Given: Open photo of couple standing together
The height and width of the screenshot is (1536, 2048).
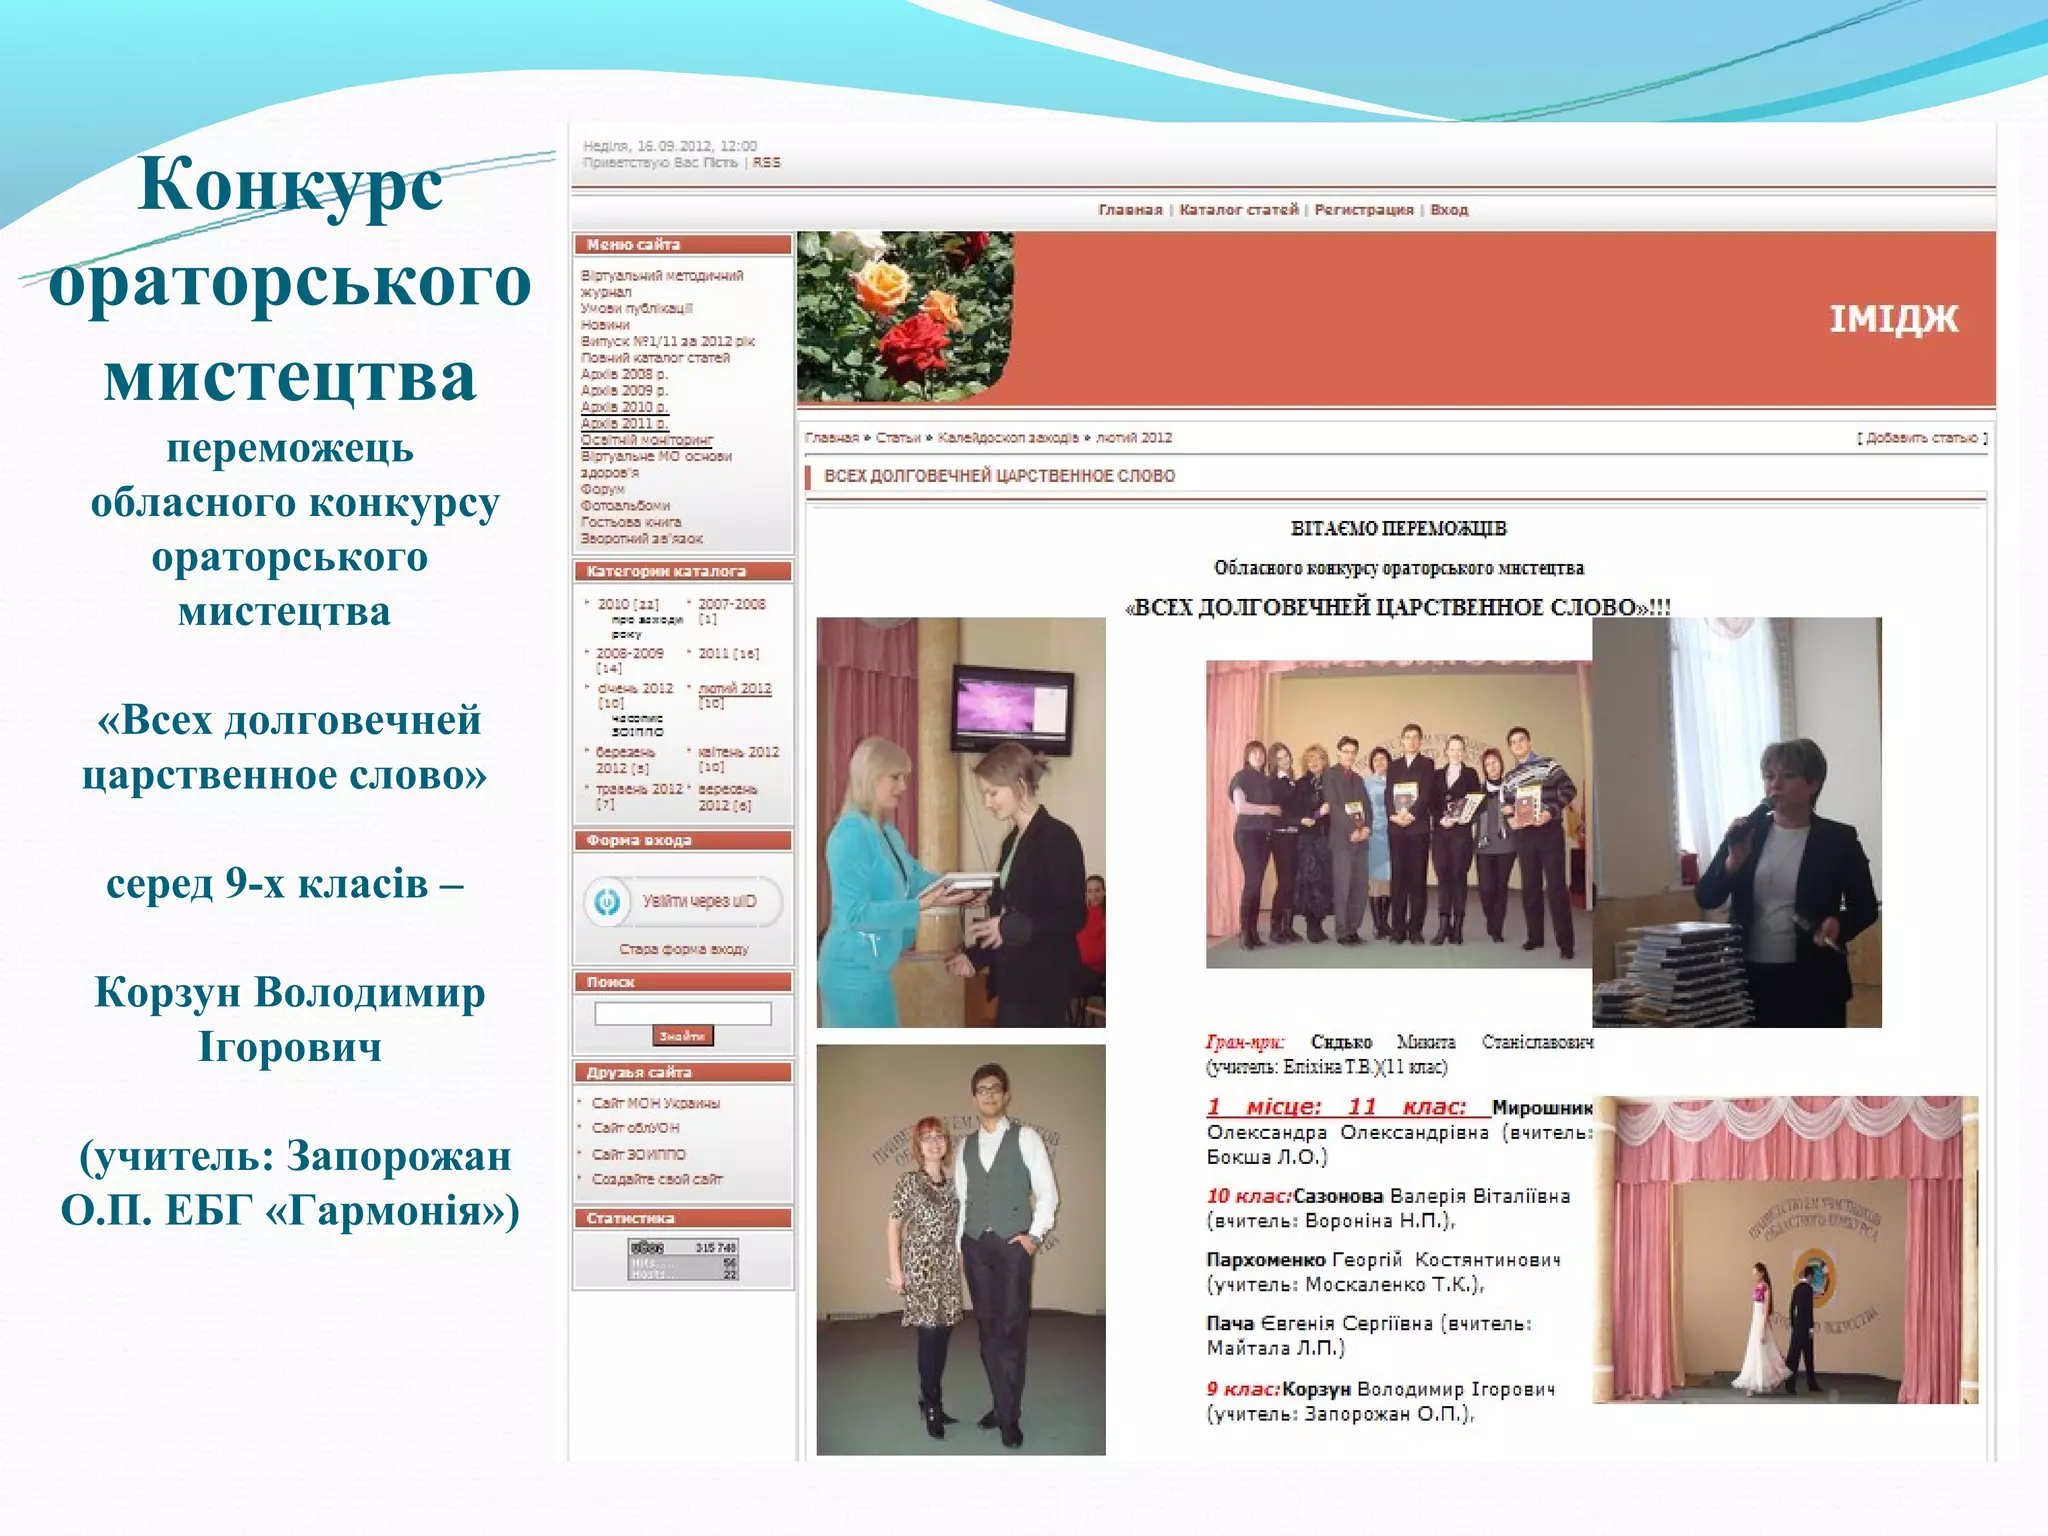Looking at the screenshot, I should pyautogui.click(x=961, y=1250).
